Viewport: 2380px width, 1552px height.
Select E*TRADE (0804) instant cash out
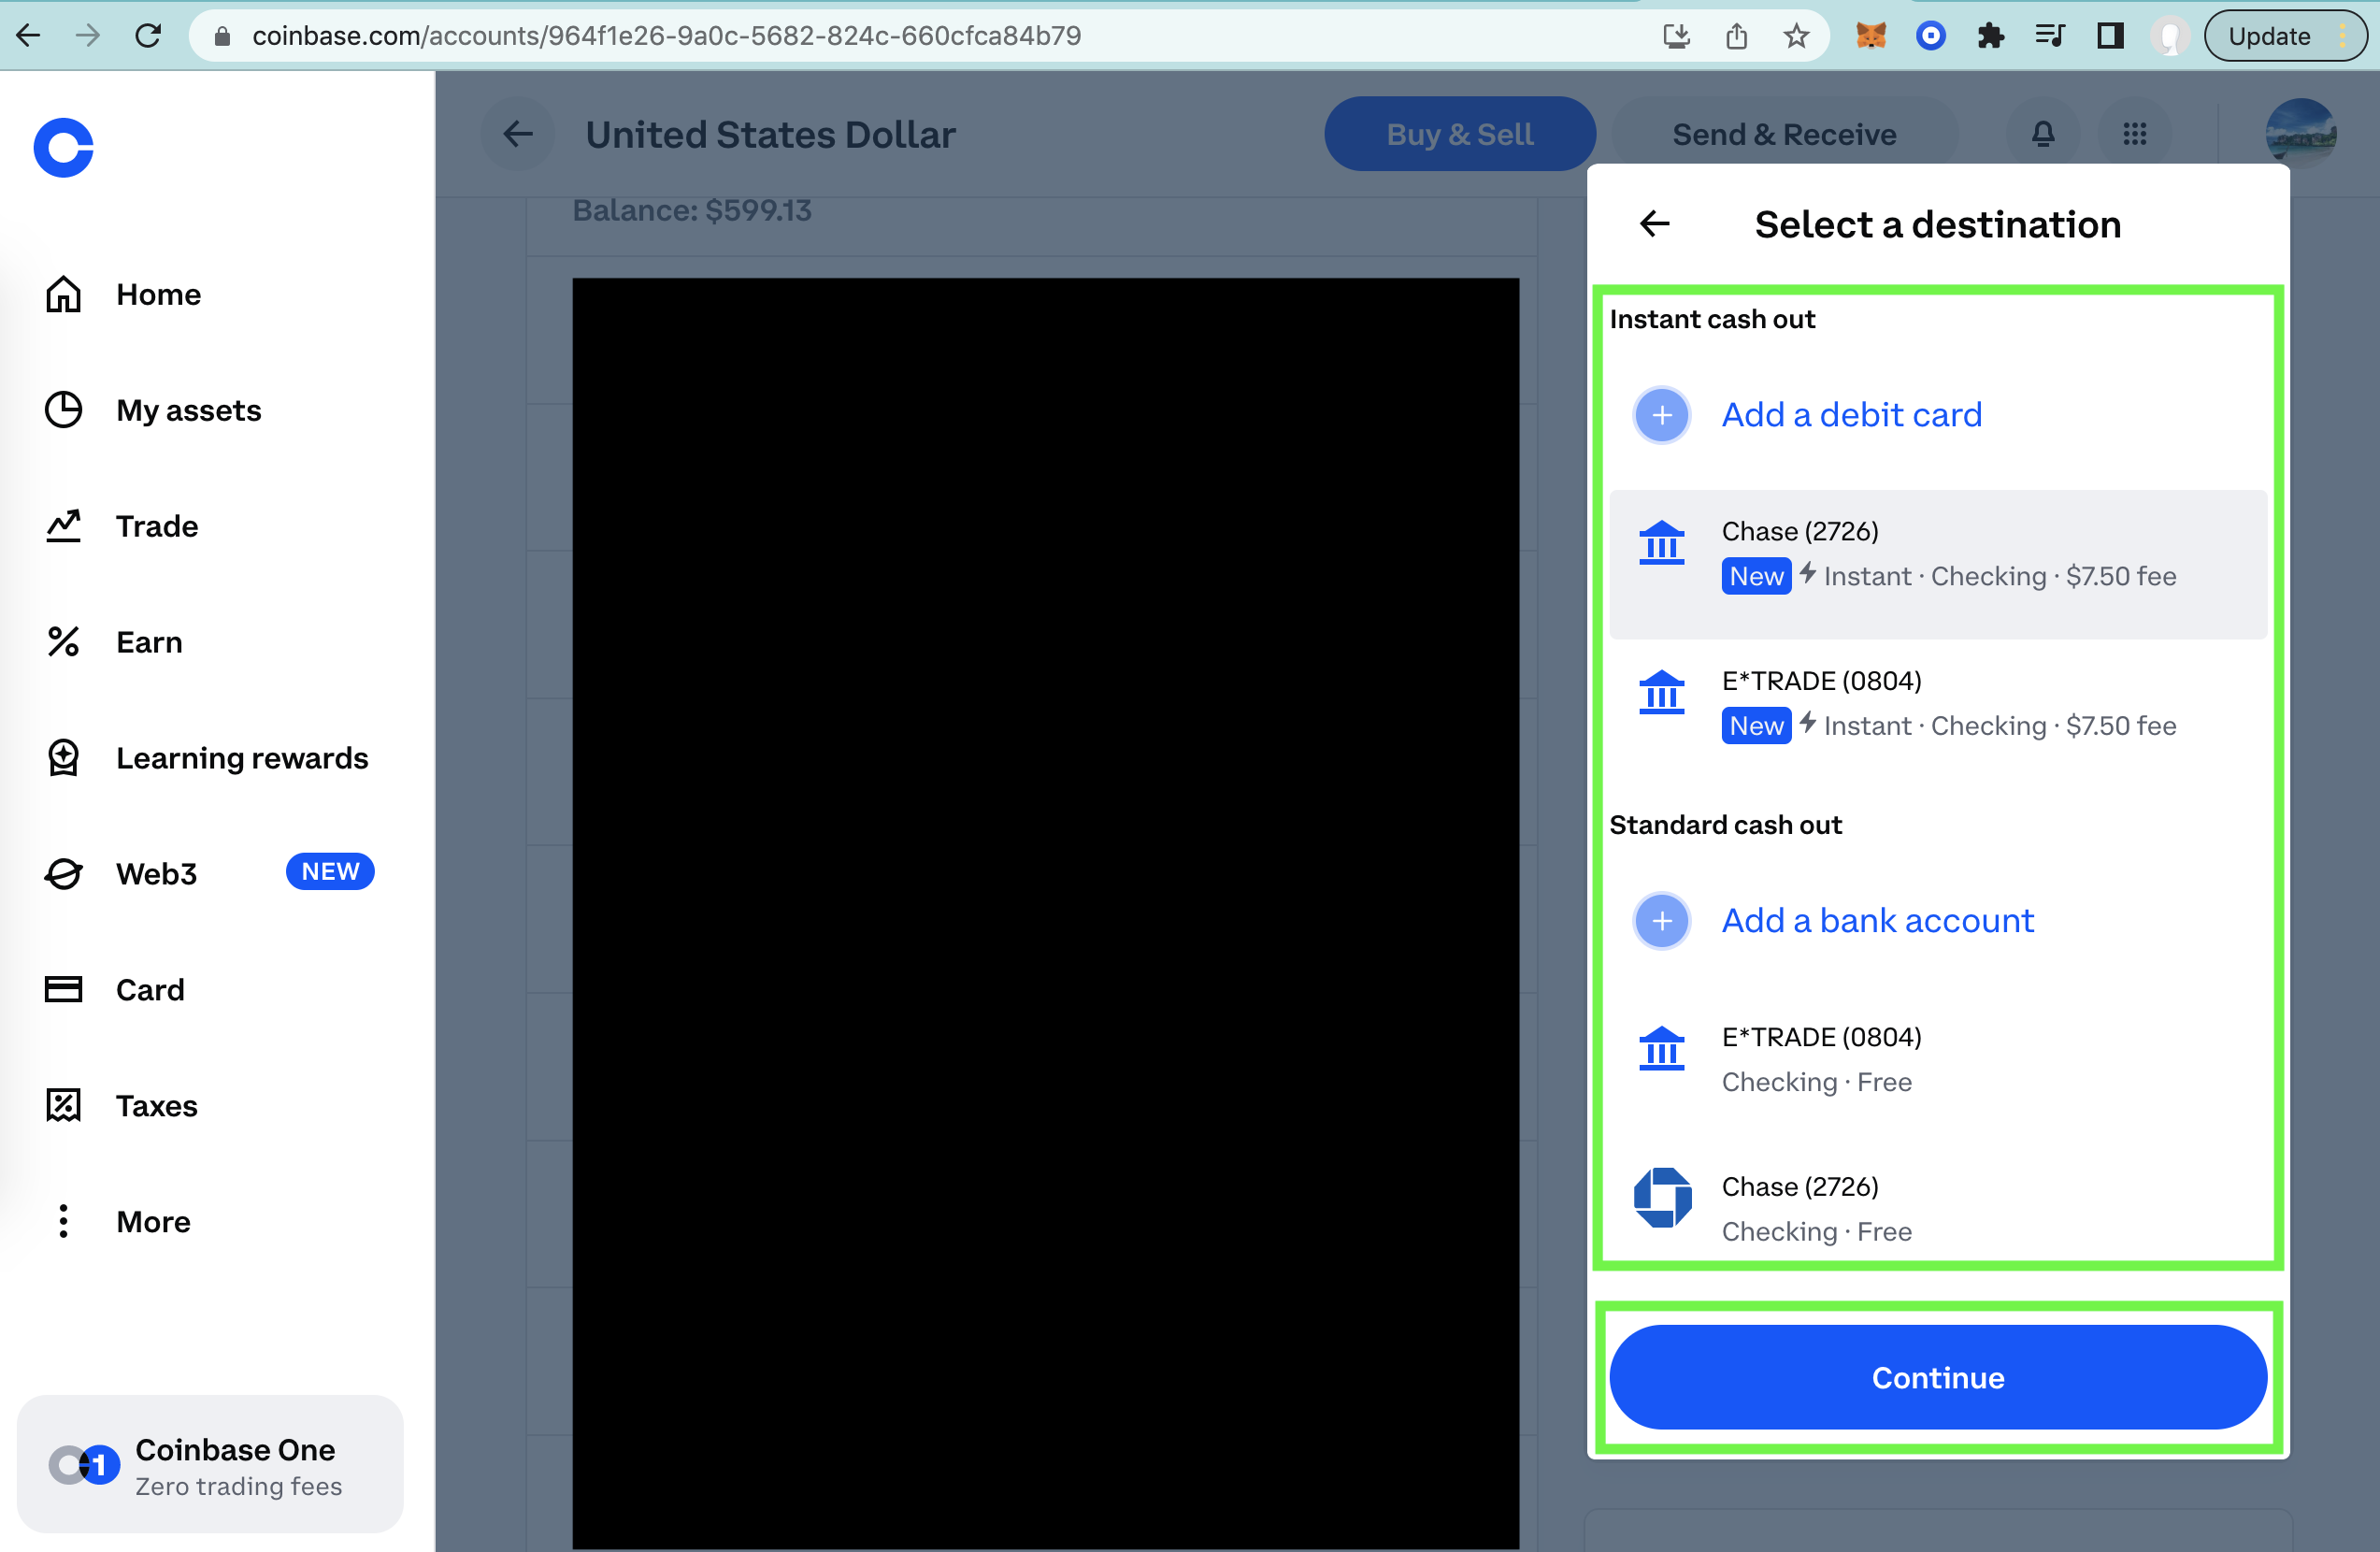coord(1938,714)
